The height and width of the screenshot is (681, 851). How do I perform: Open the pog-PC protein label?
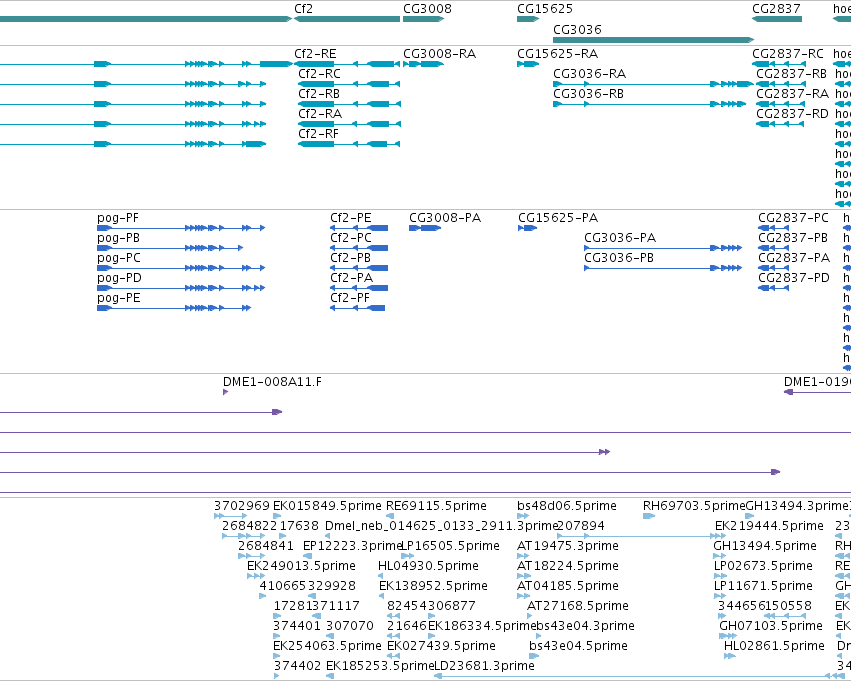[x=119, y=258]
